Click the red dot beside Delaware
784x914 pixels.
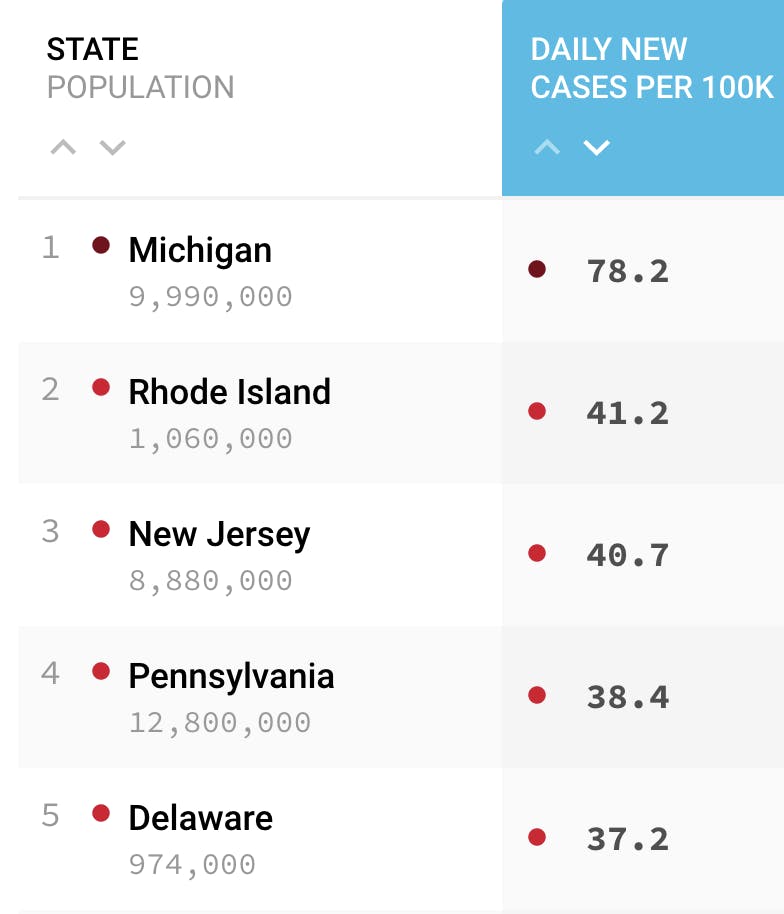click(x=101, y=813)
